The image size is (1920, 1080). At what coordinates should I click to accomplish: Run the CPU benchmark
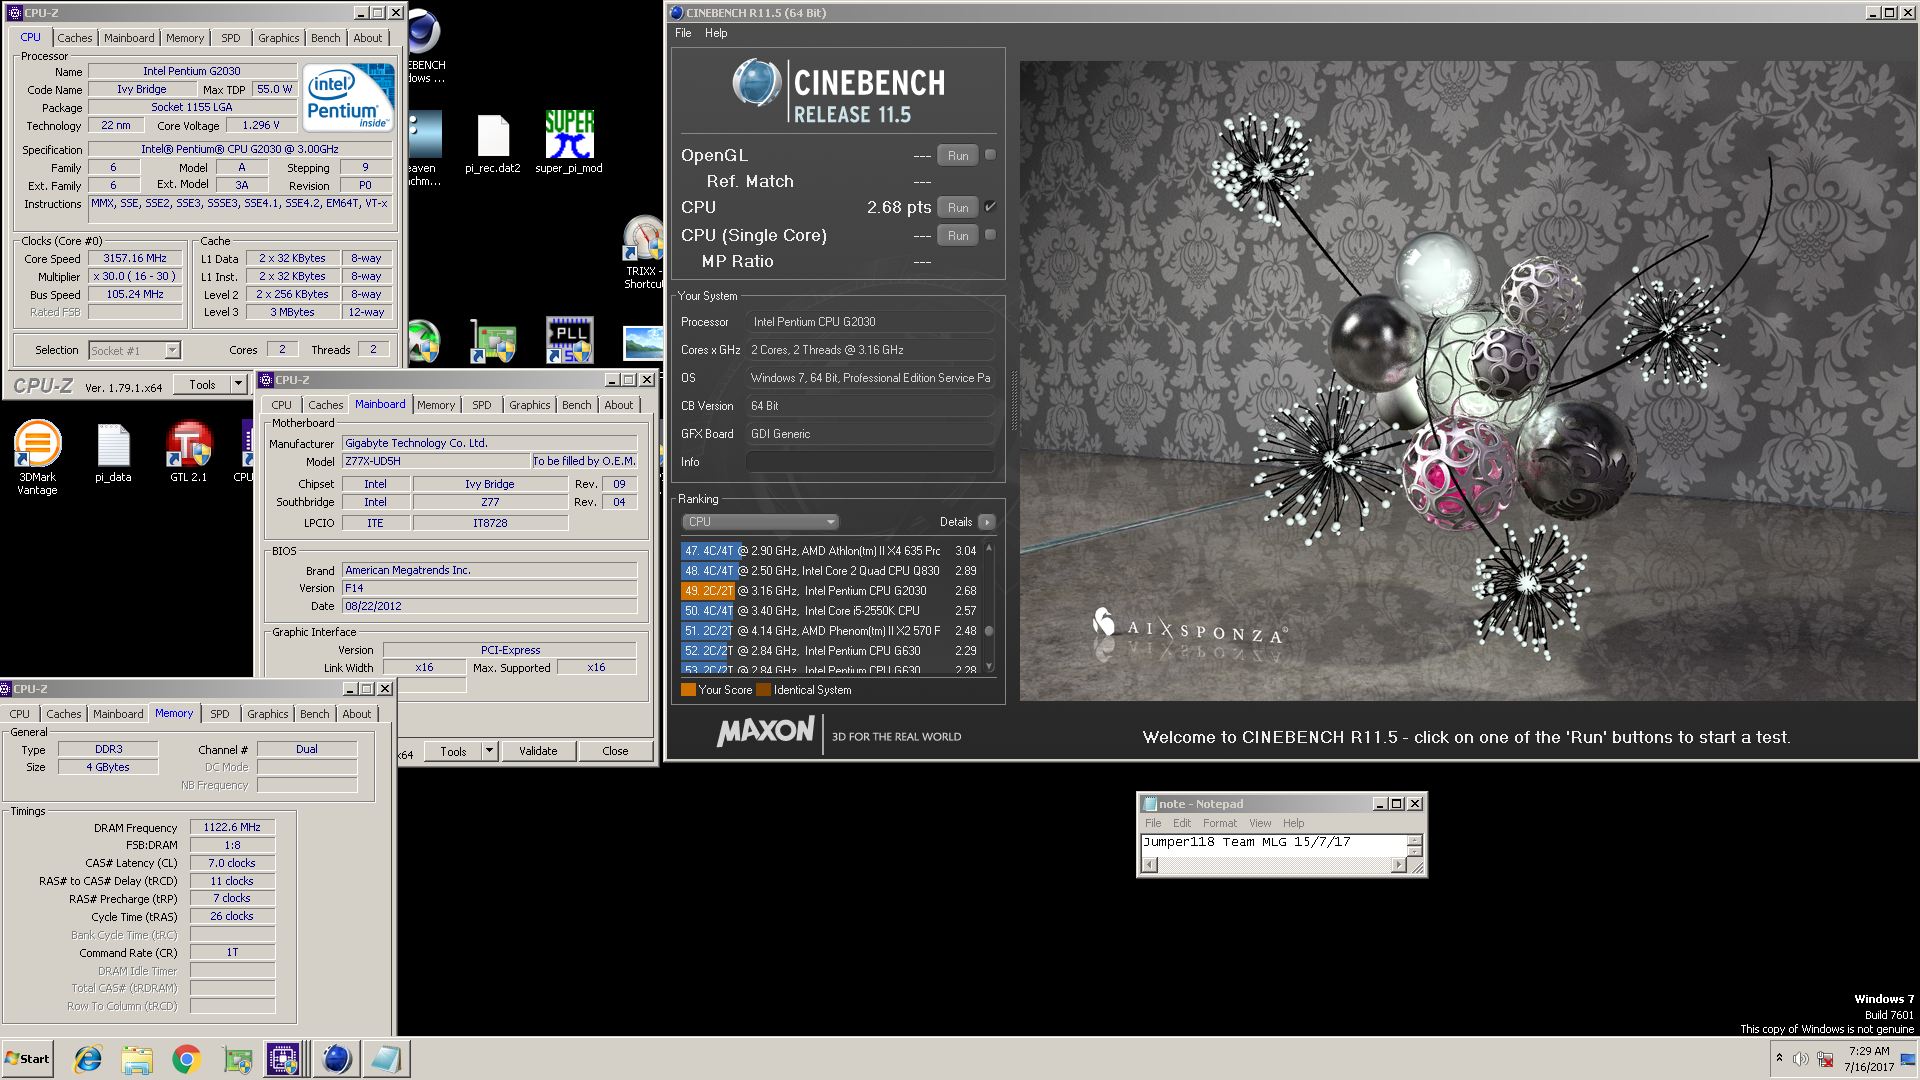958,207
